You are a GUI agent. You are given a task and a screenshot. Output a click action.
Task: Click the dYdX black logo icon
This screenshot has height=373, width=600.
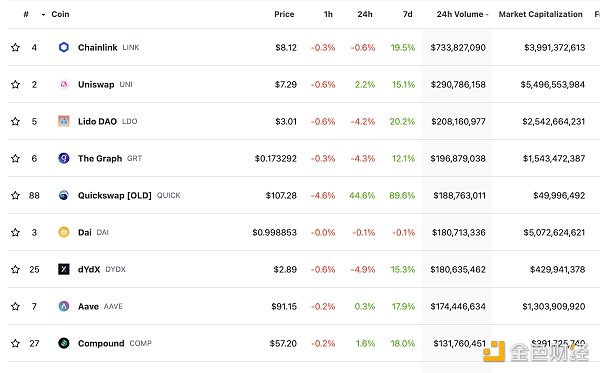point(64,269)
